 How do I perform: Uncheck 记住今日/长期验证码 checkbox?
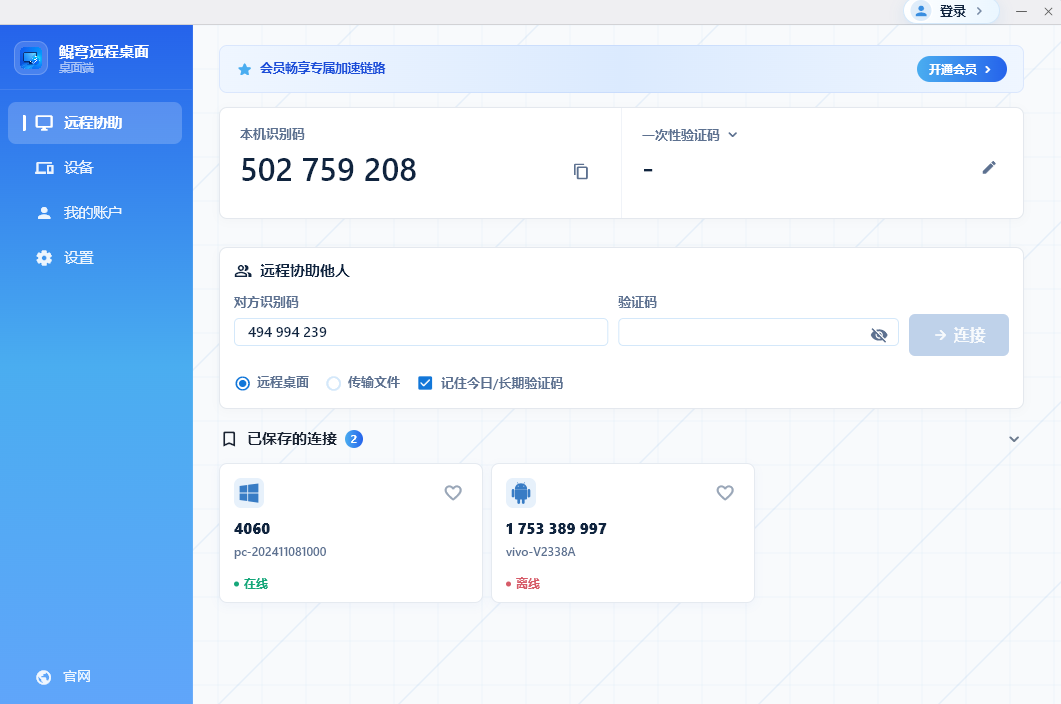coord(425,383)
